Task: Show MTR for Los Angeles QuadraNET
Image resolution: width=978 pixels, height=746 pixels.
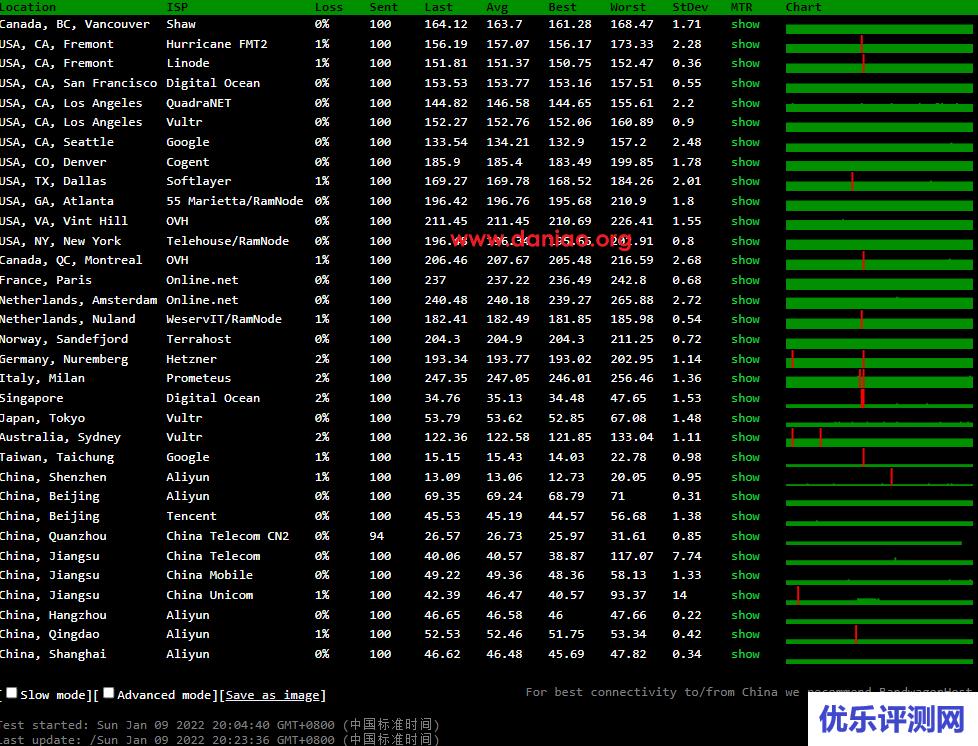Action: click(745, 103)
